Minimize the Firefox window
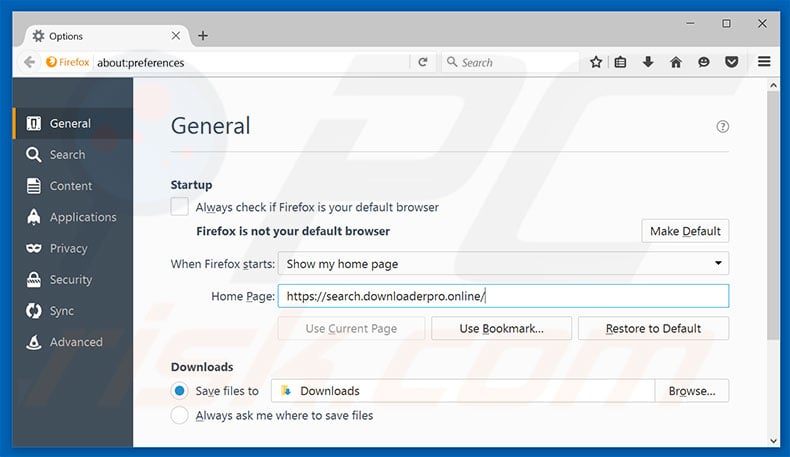 [690, 23]
